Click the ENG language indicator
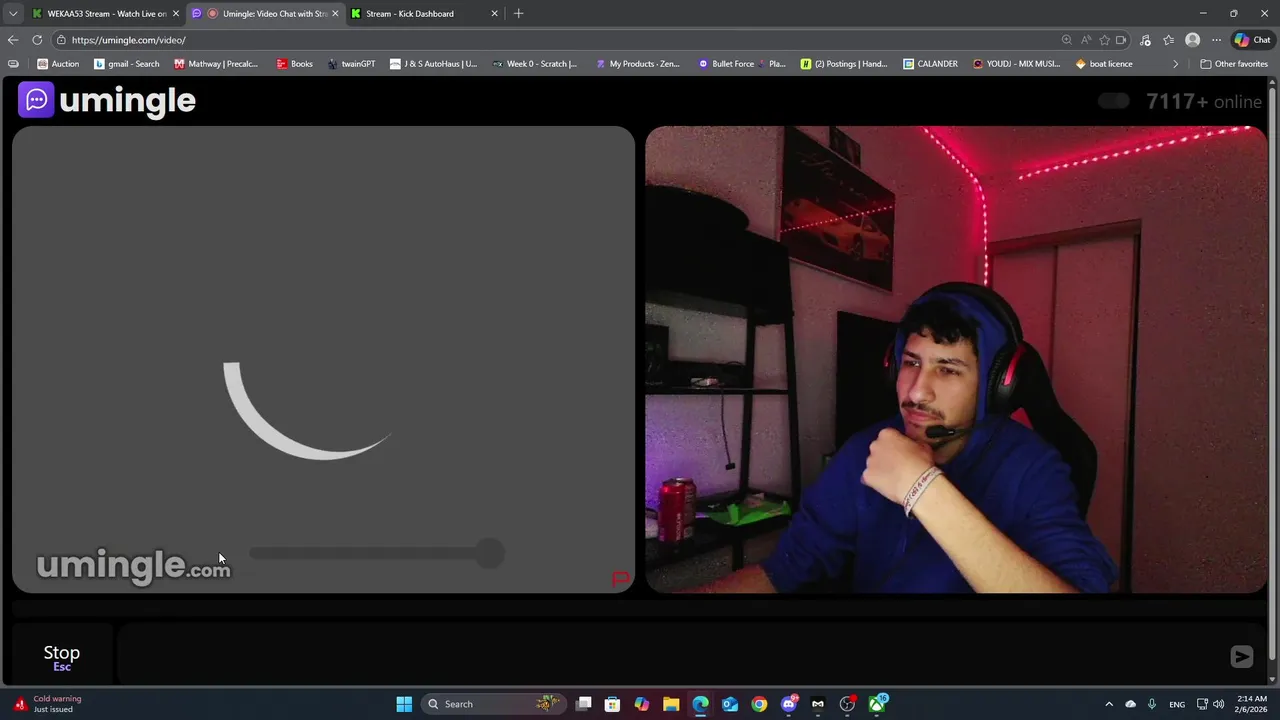 (1177, 704)
